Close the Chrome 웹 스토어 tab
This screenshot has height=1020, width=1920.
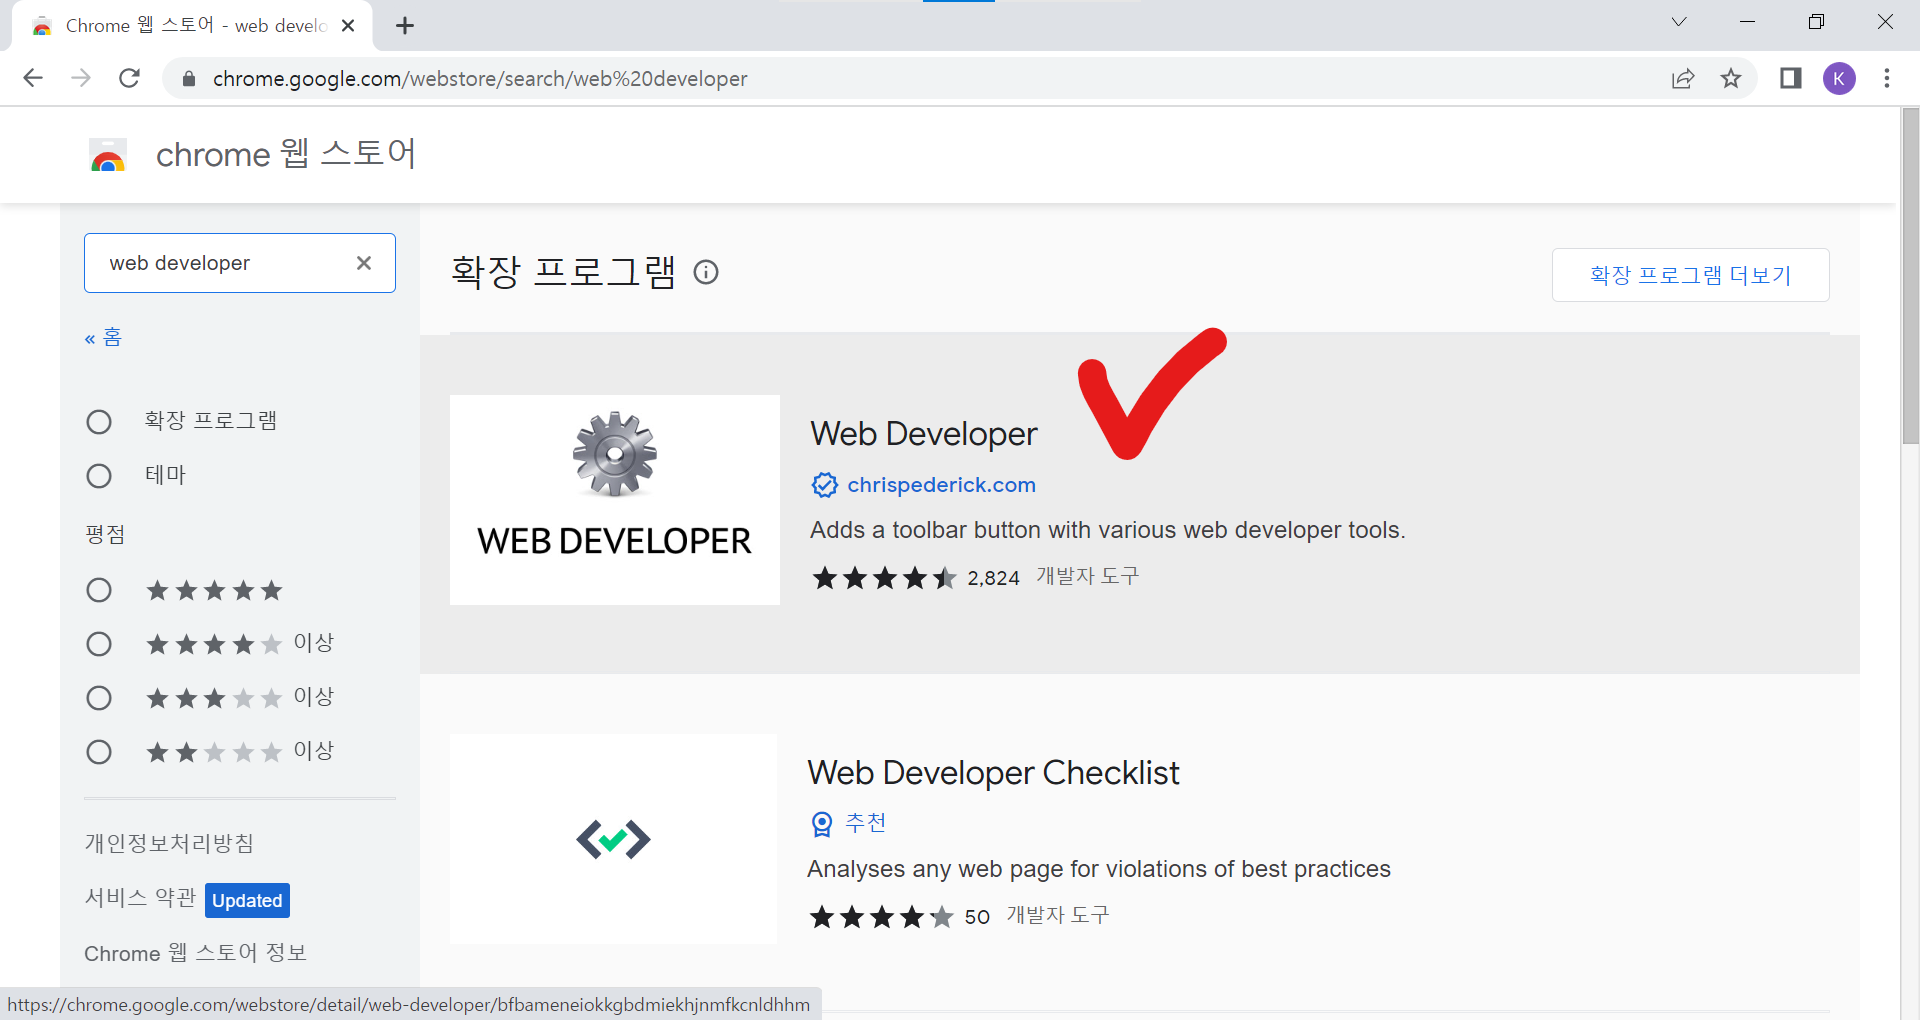348,26
